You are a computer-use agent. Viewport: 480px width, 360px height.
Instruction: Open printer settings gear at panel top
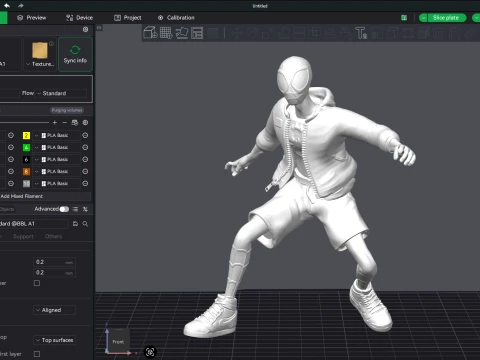[85, 29]
